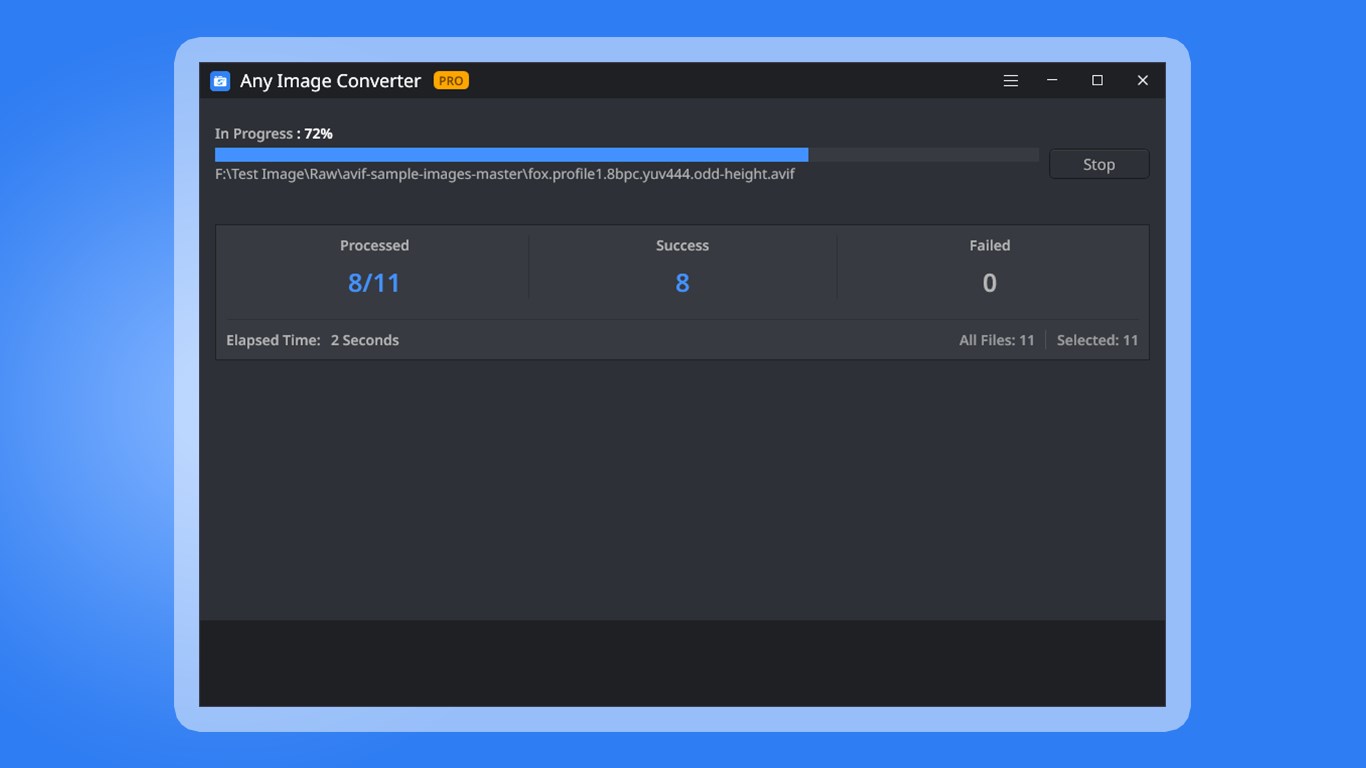Click the Success count 8
The image size is (1366, 768).
(x=682, y=283)
